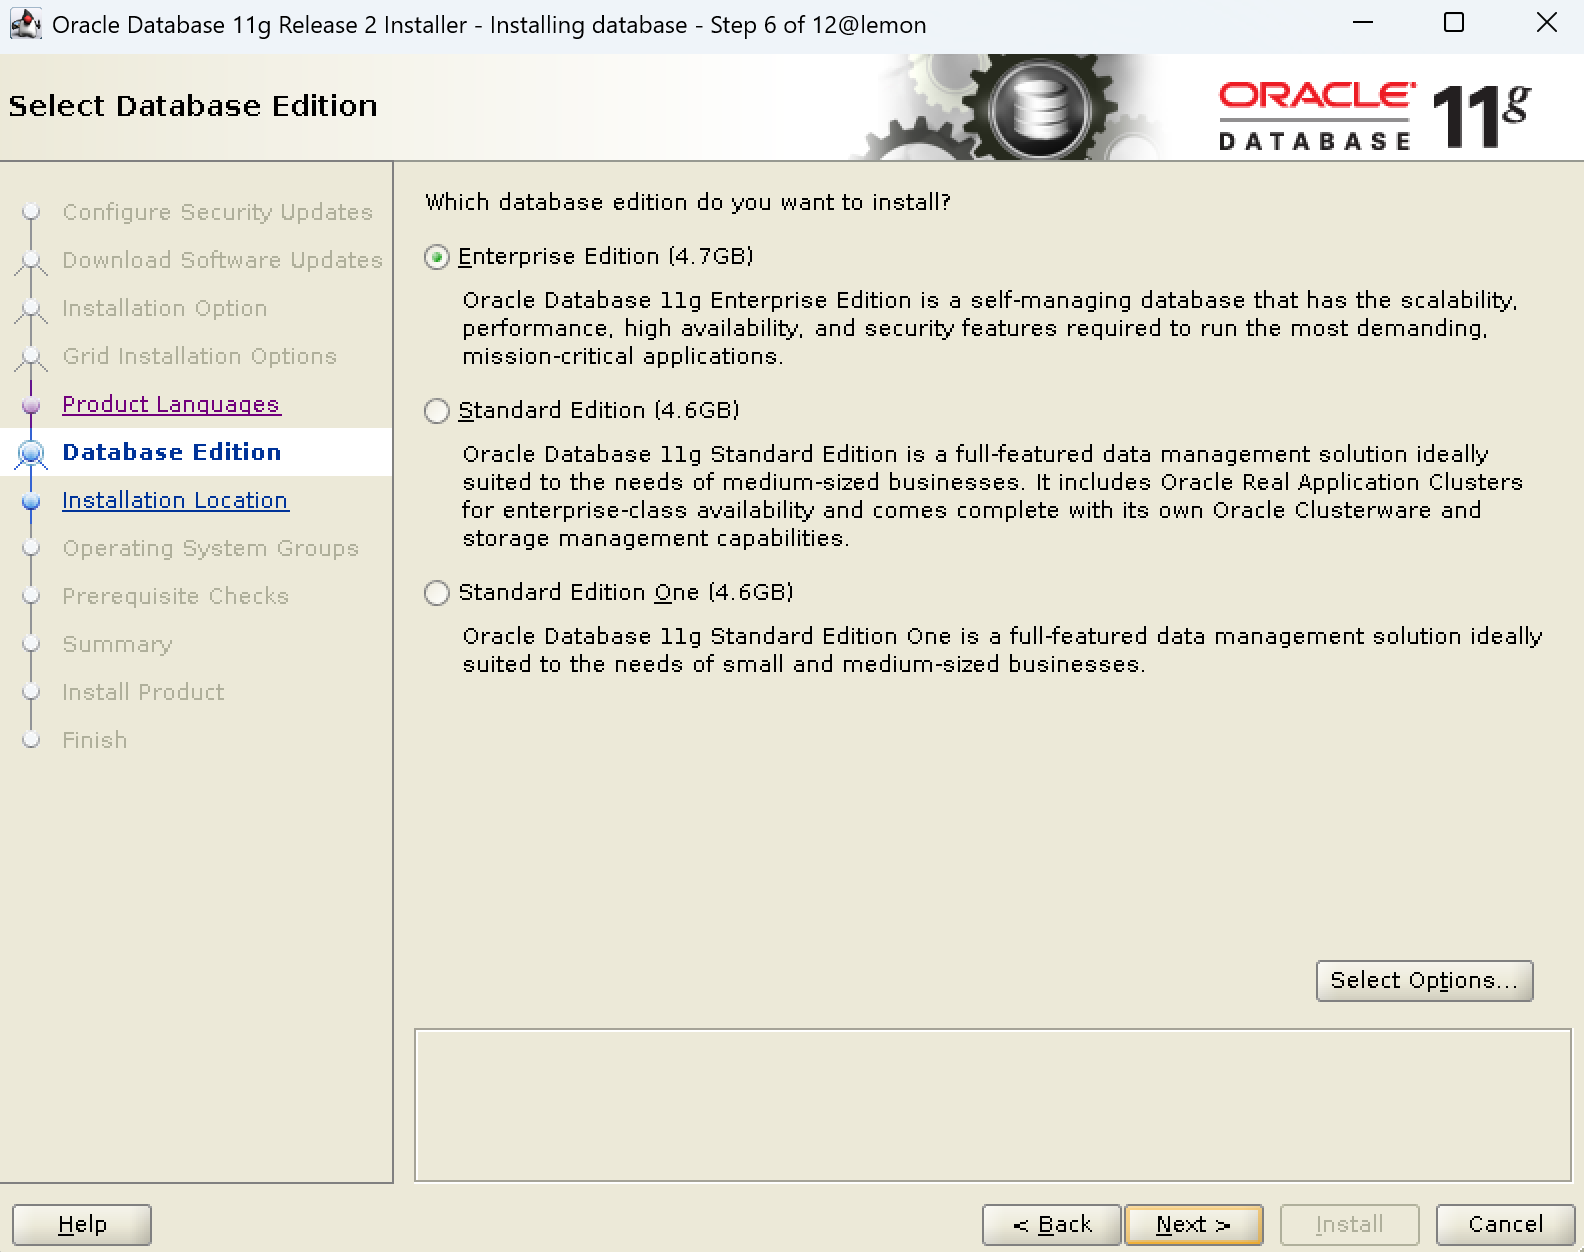
Task: Click the empty message area at bottom
Action: coord(992,1105)
